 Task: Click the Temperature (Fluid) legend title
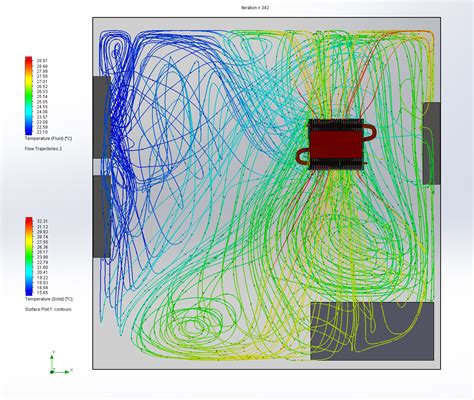[x=48, y=138]
